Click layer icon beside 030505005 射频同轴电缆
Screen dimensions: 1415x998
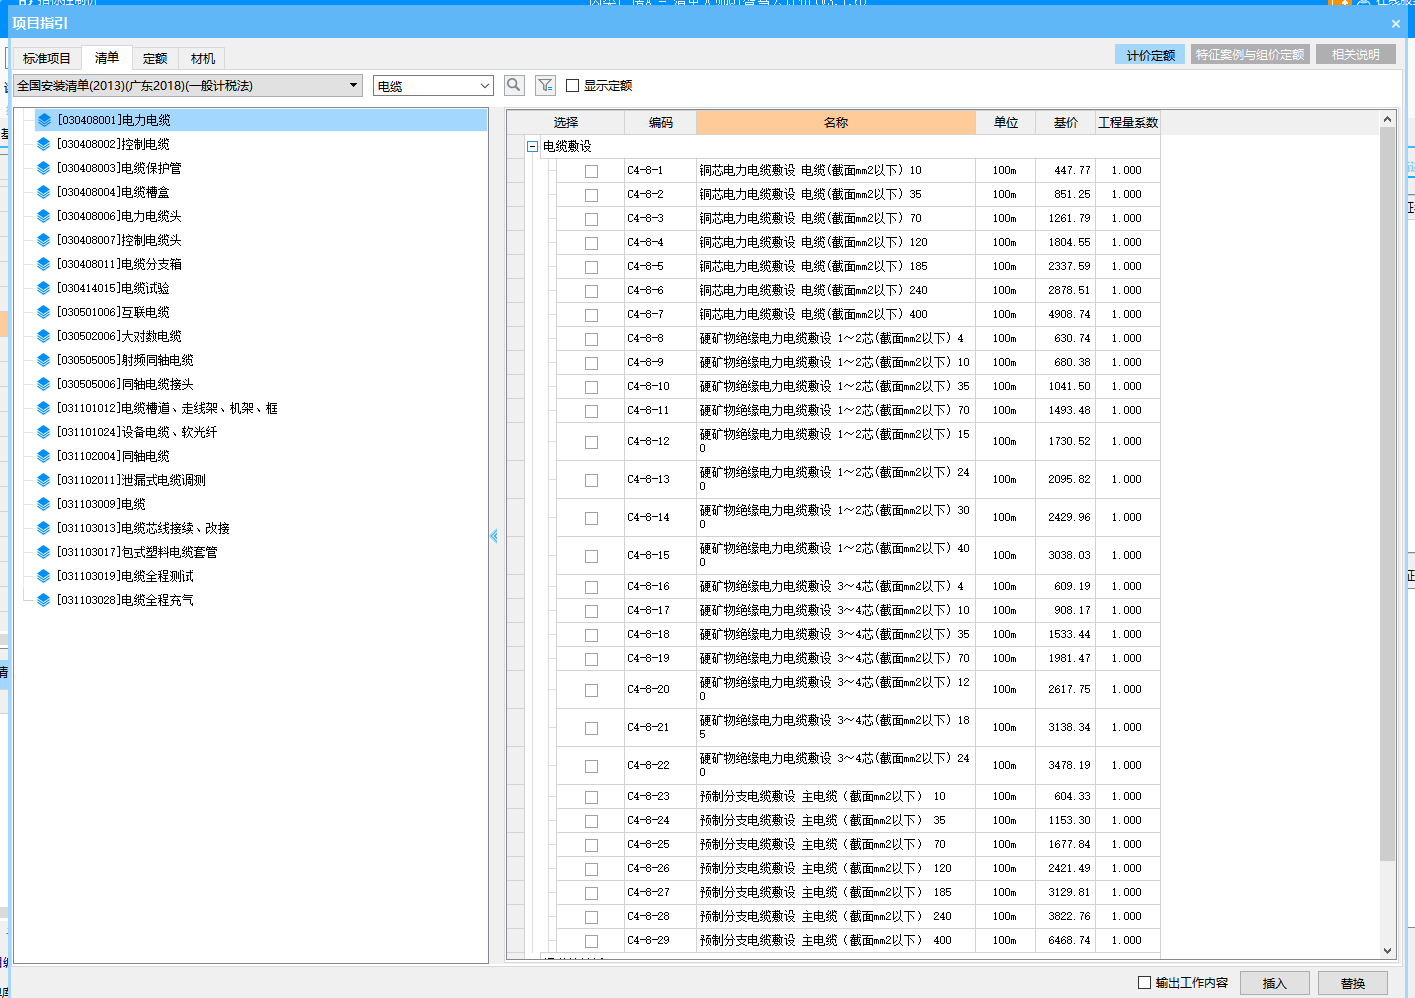pos(44,360)
